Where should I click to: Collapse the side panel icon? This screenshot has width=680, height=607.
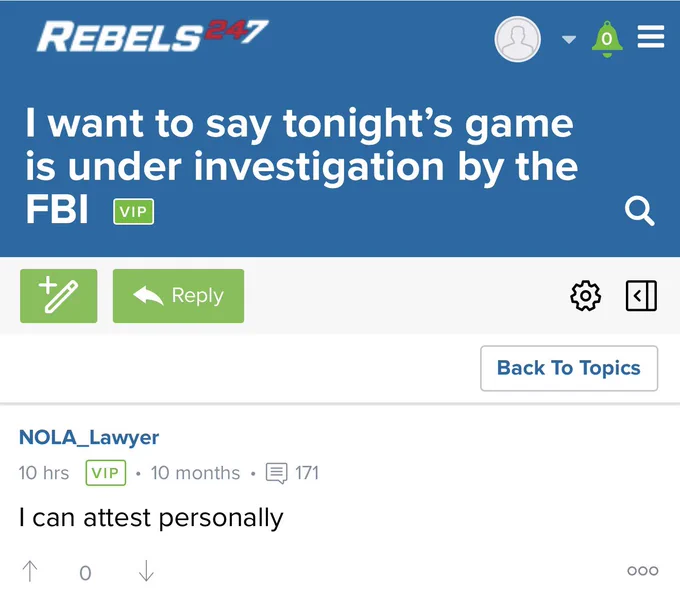pos(641,296)
